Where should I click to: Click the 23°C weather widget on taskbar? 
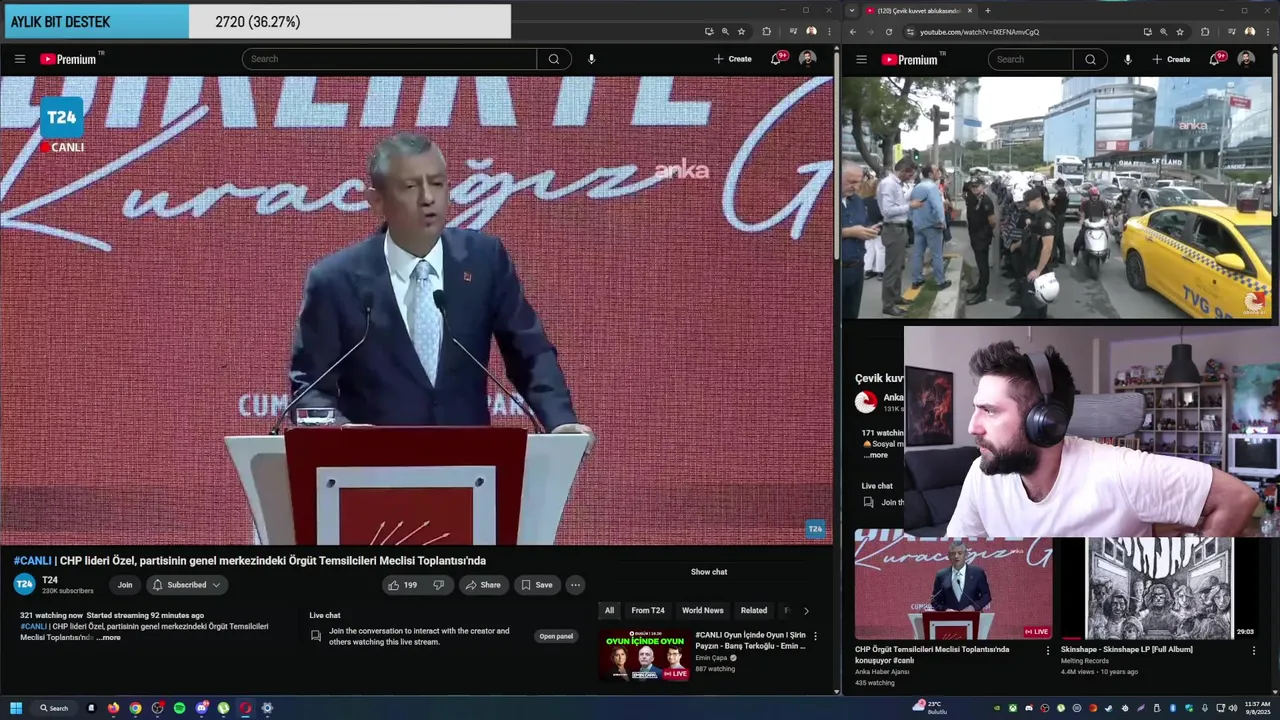(930, 708)
